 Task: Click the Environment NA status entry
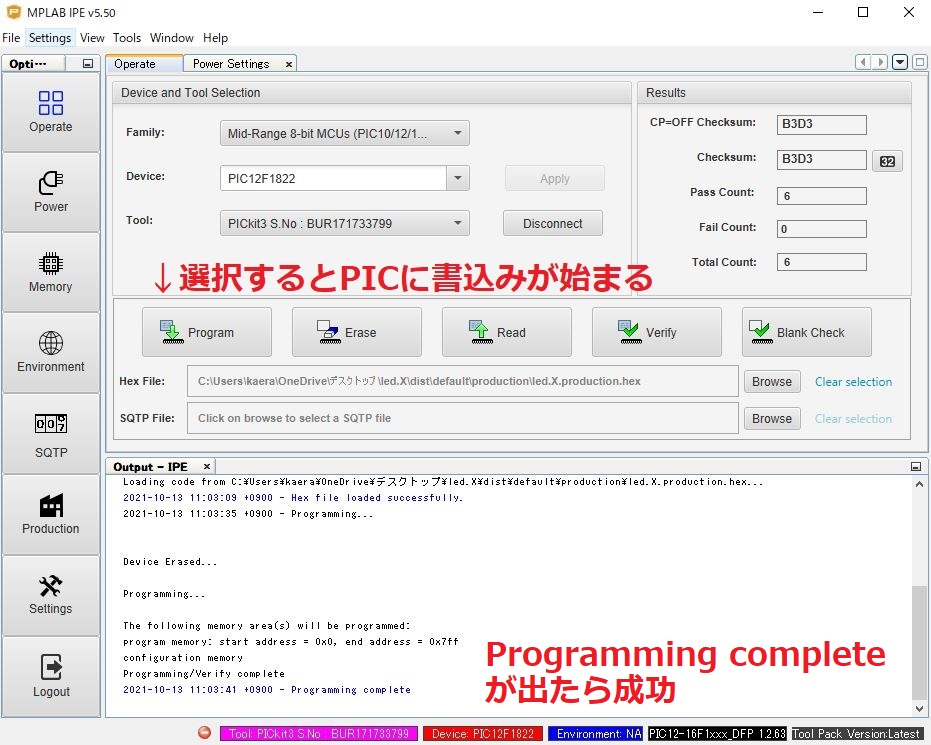coord(595,734)
